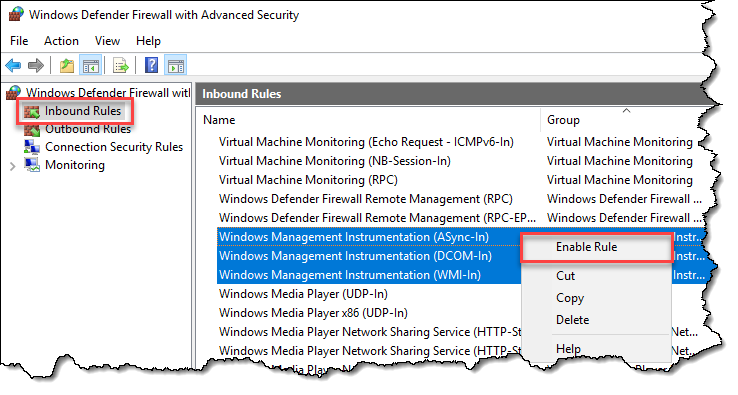Select Inbound Rules in the tree
The height and width of the screenshot is (395, 738).
pos(83,111)
